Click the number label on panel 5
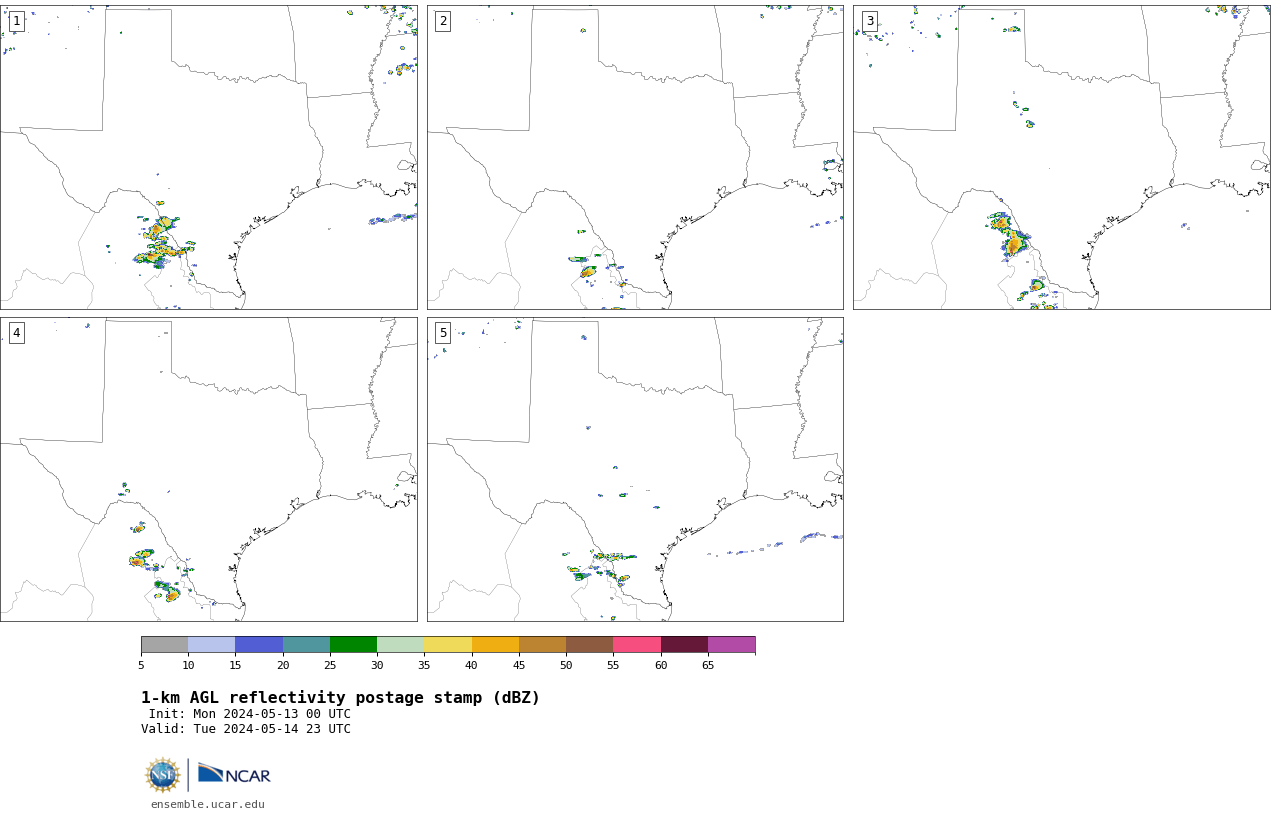The width and height of the screenshot is (1280, 815). [x=443, y=333]
